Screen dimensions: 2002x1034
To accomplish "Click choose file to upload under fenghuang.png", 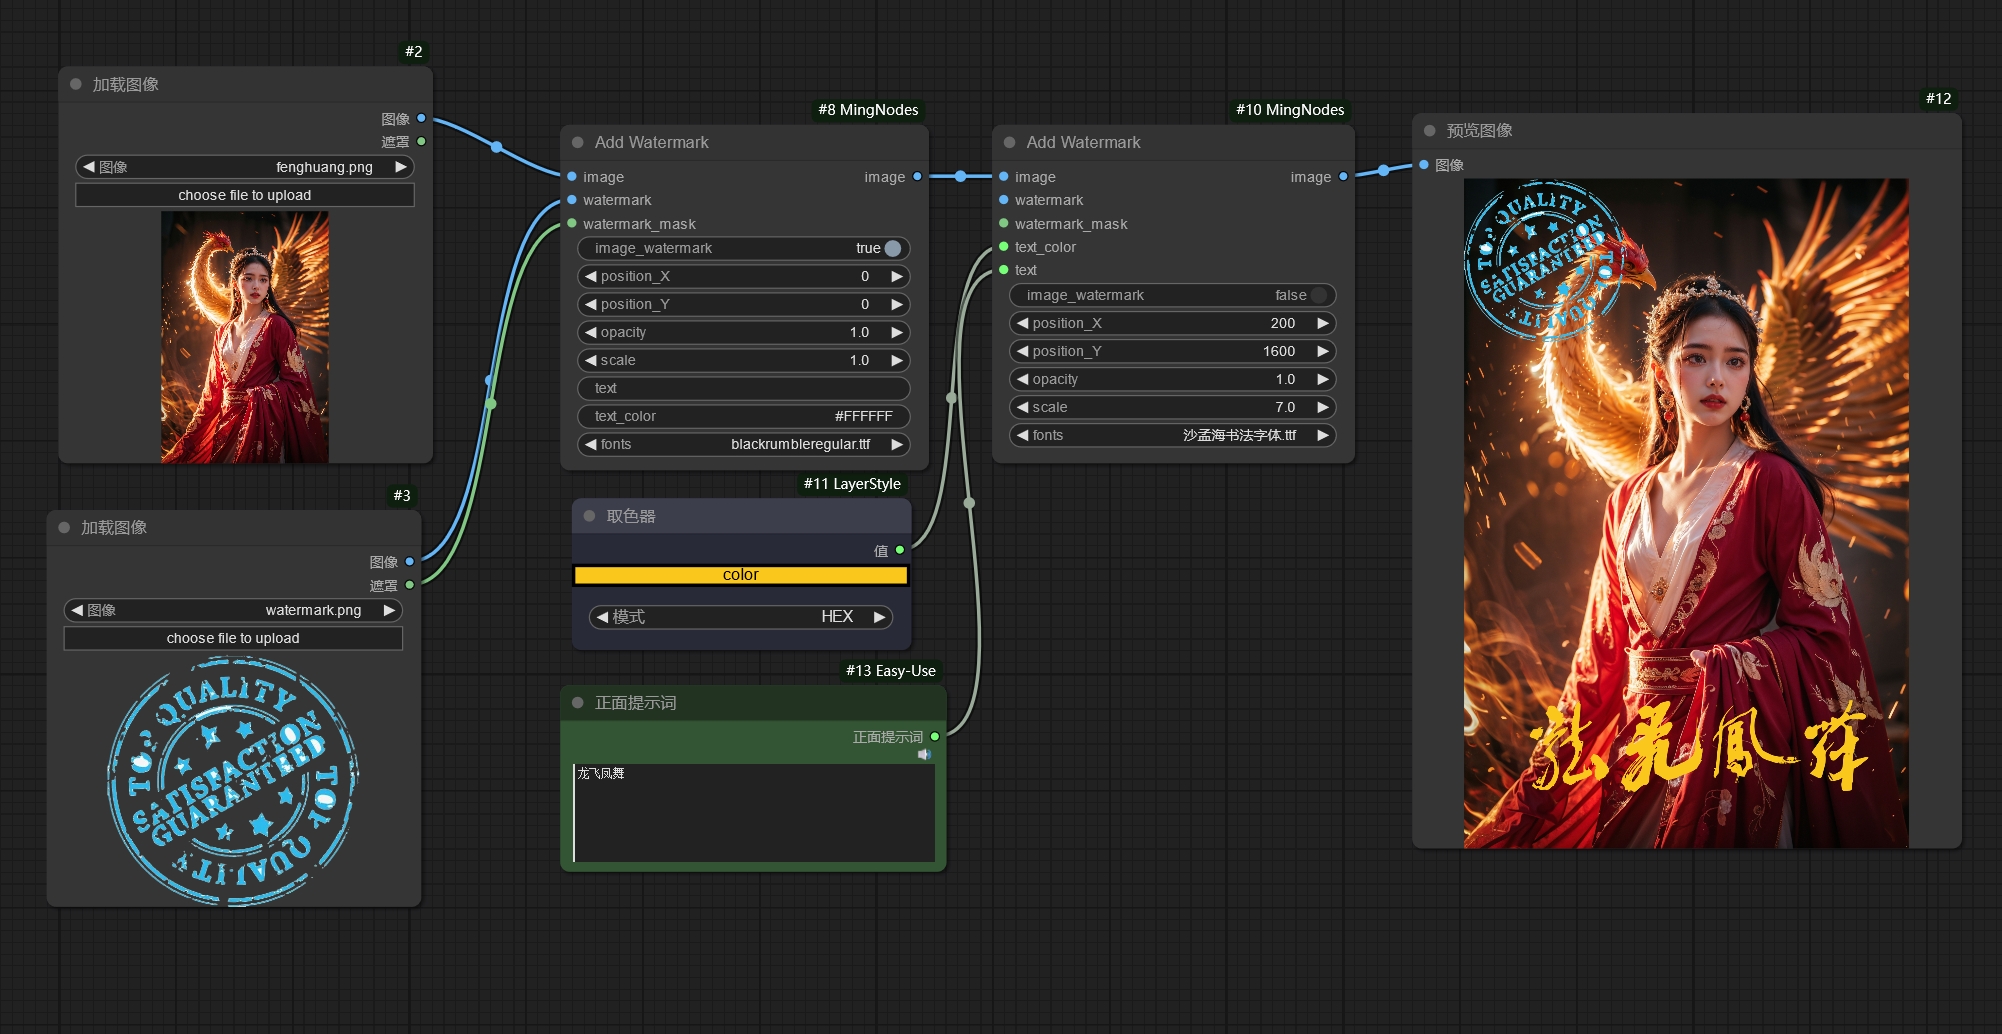I will [244, 195].
